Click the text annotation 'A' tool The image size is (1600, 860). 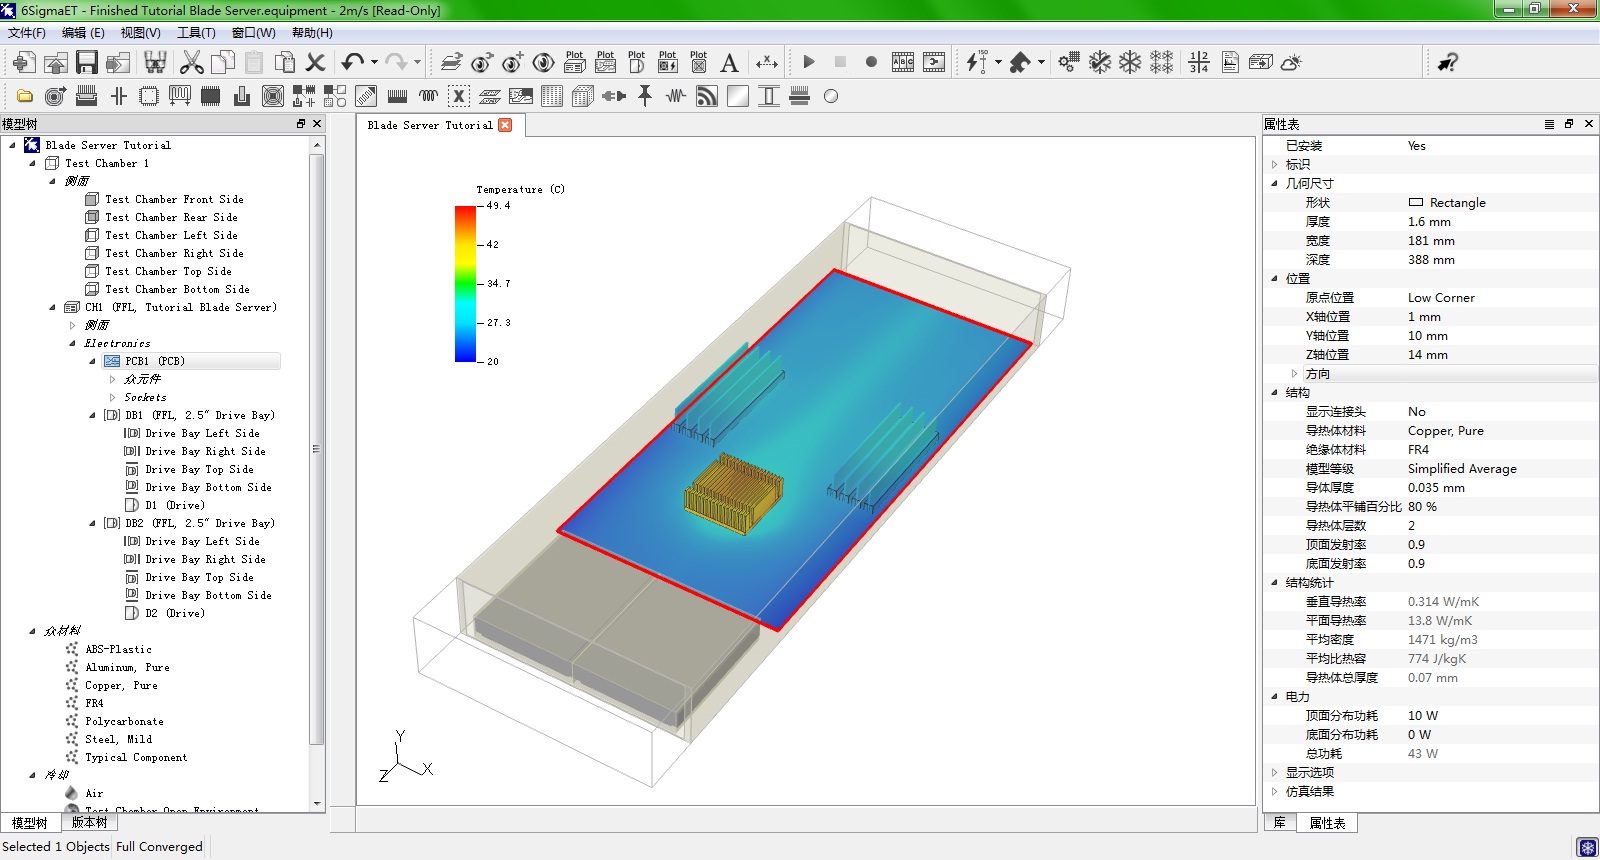(729, 63)
